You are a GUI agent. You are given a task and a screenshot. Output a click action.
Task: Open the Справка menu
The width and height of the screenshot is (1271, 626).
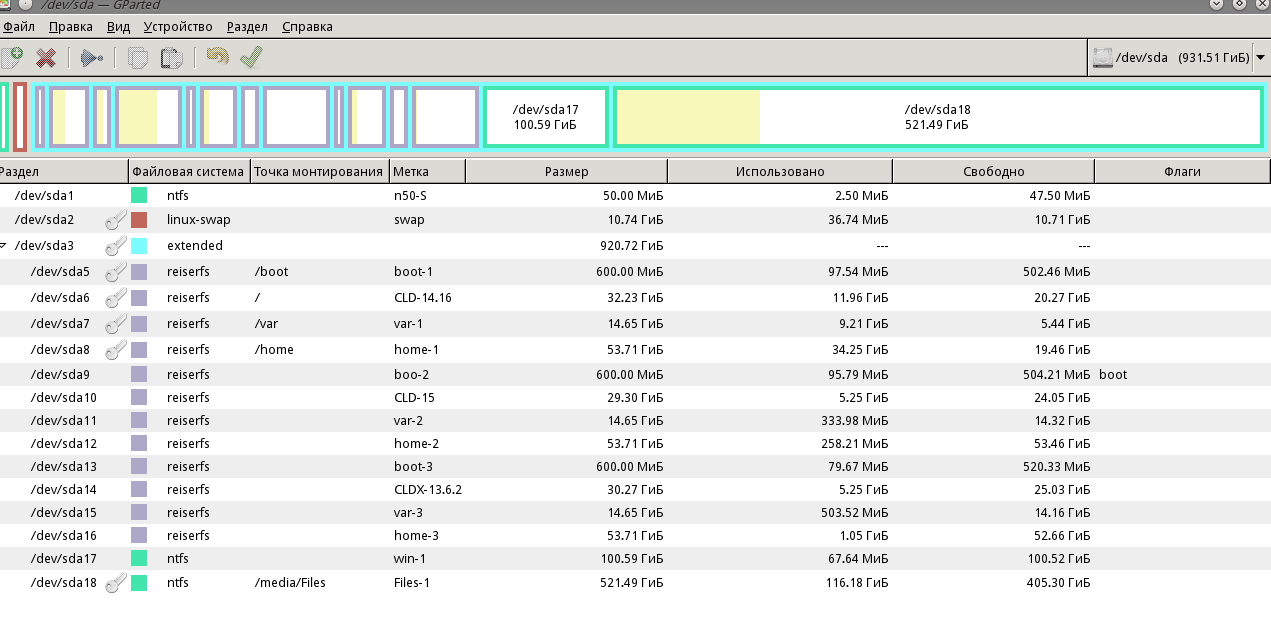(x=307, y=27)
